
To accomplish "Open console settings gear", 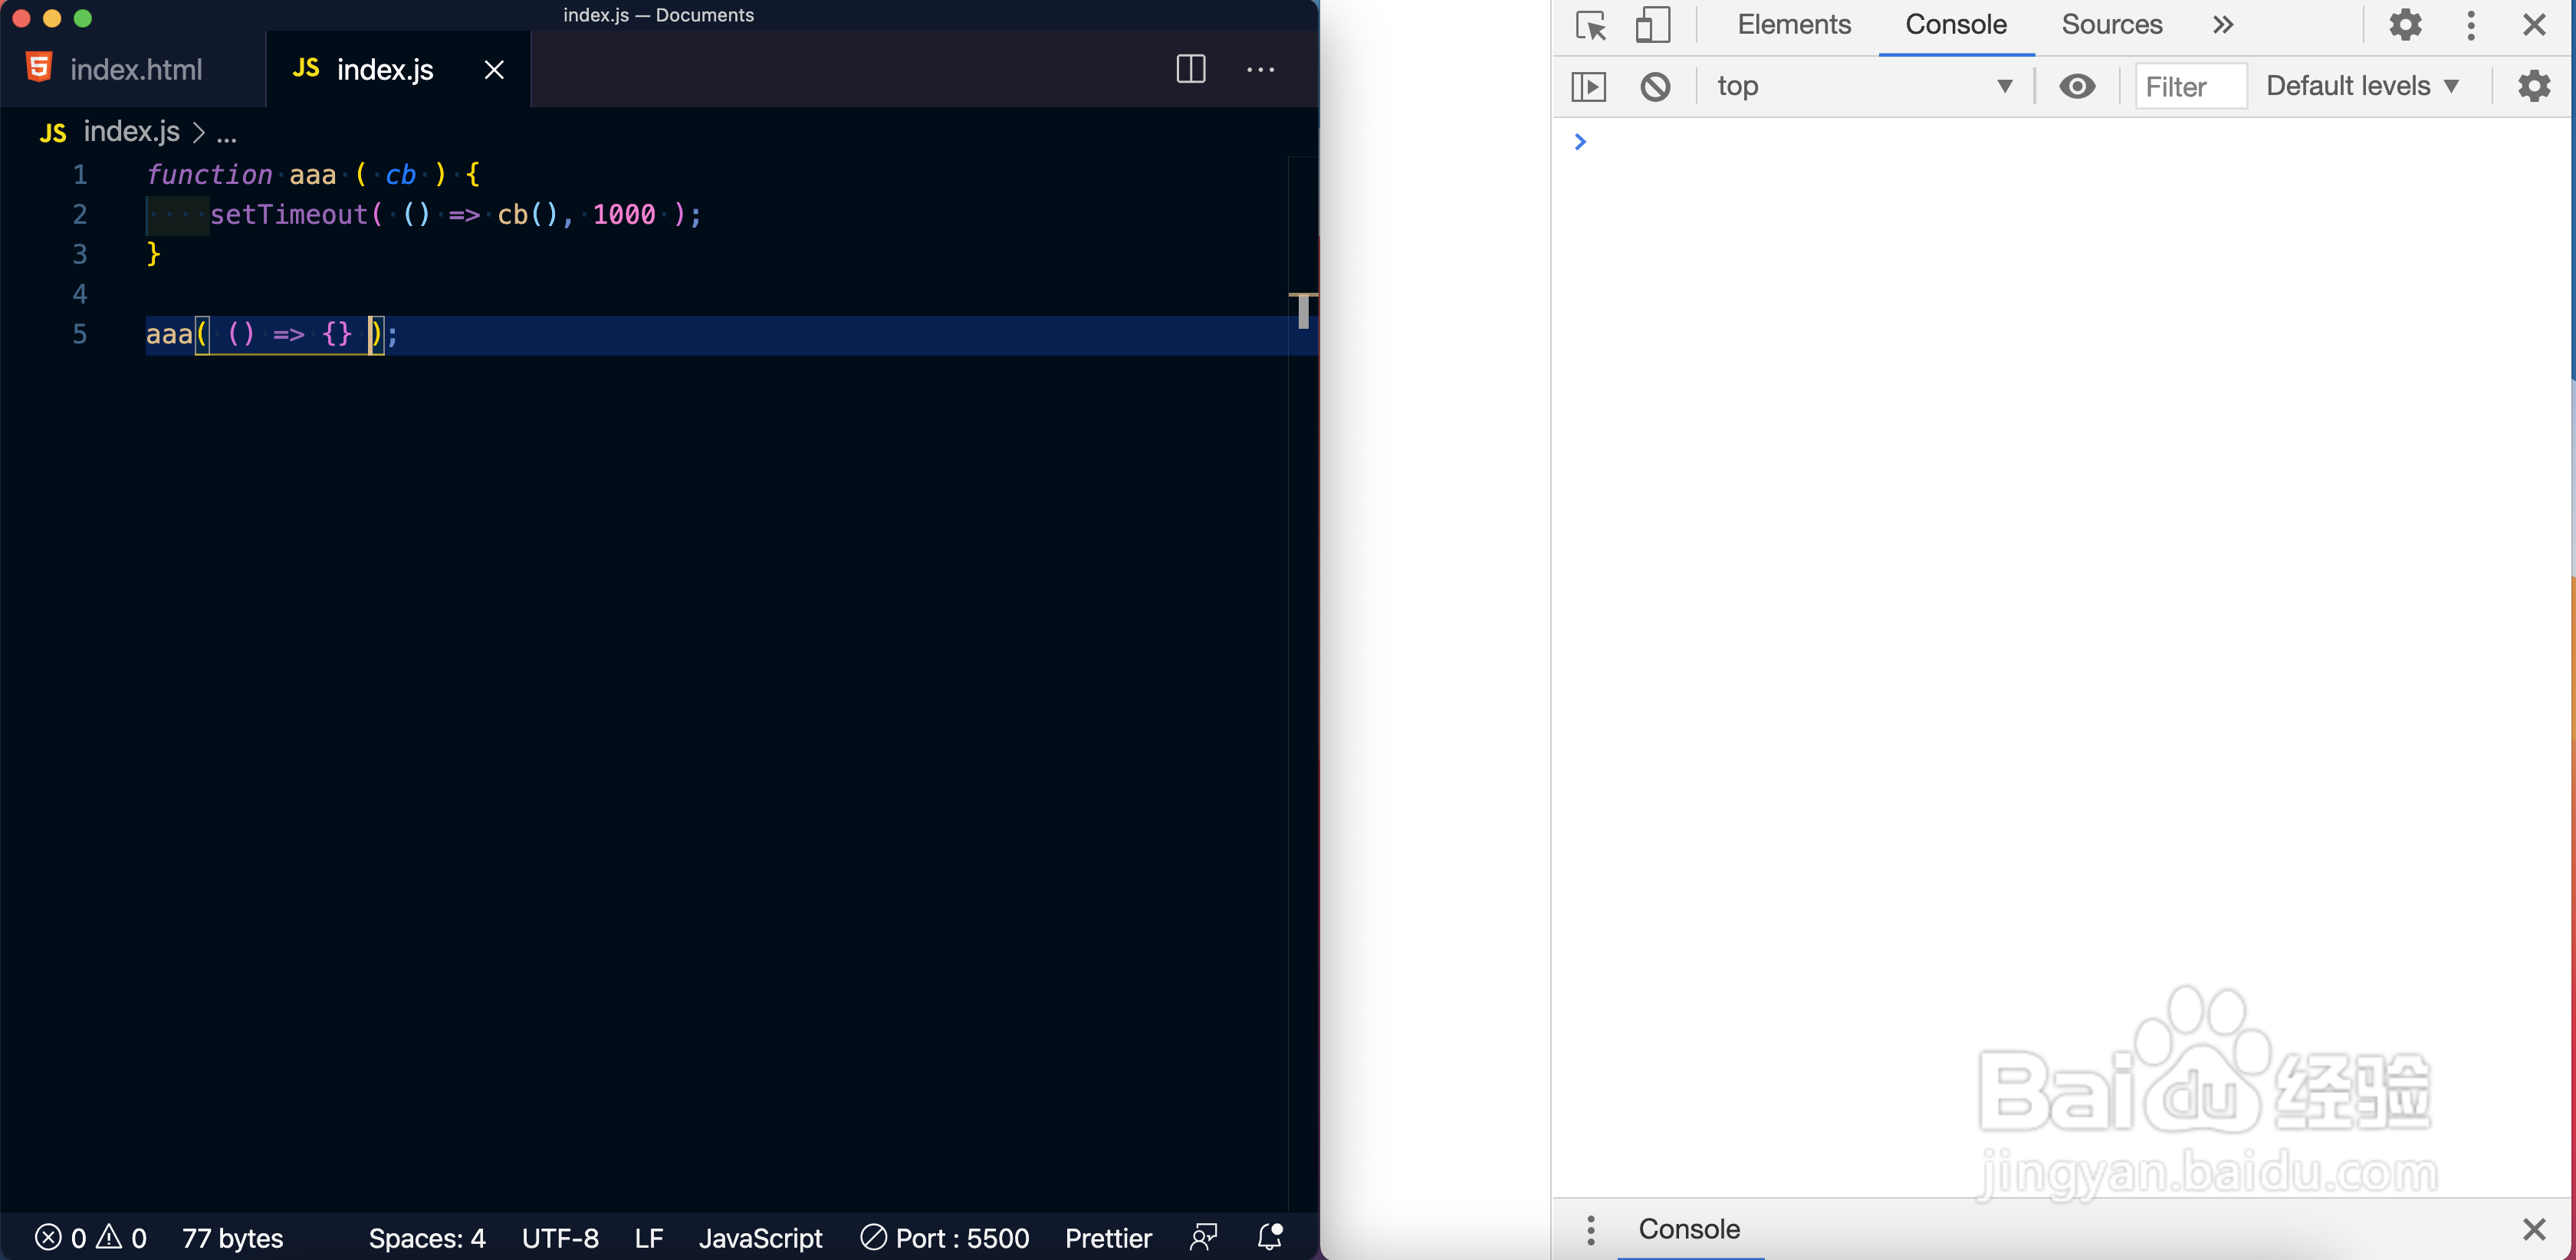I will tap(2533, 87).
